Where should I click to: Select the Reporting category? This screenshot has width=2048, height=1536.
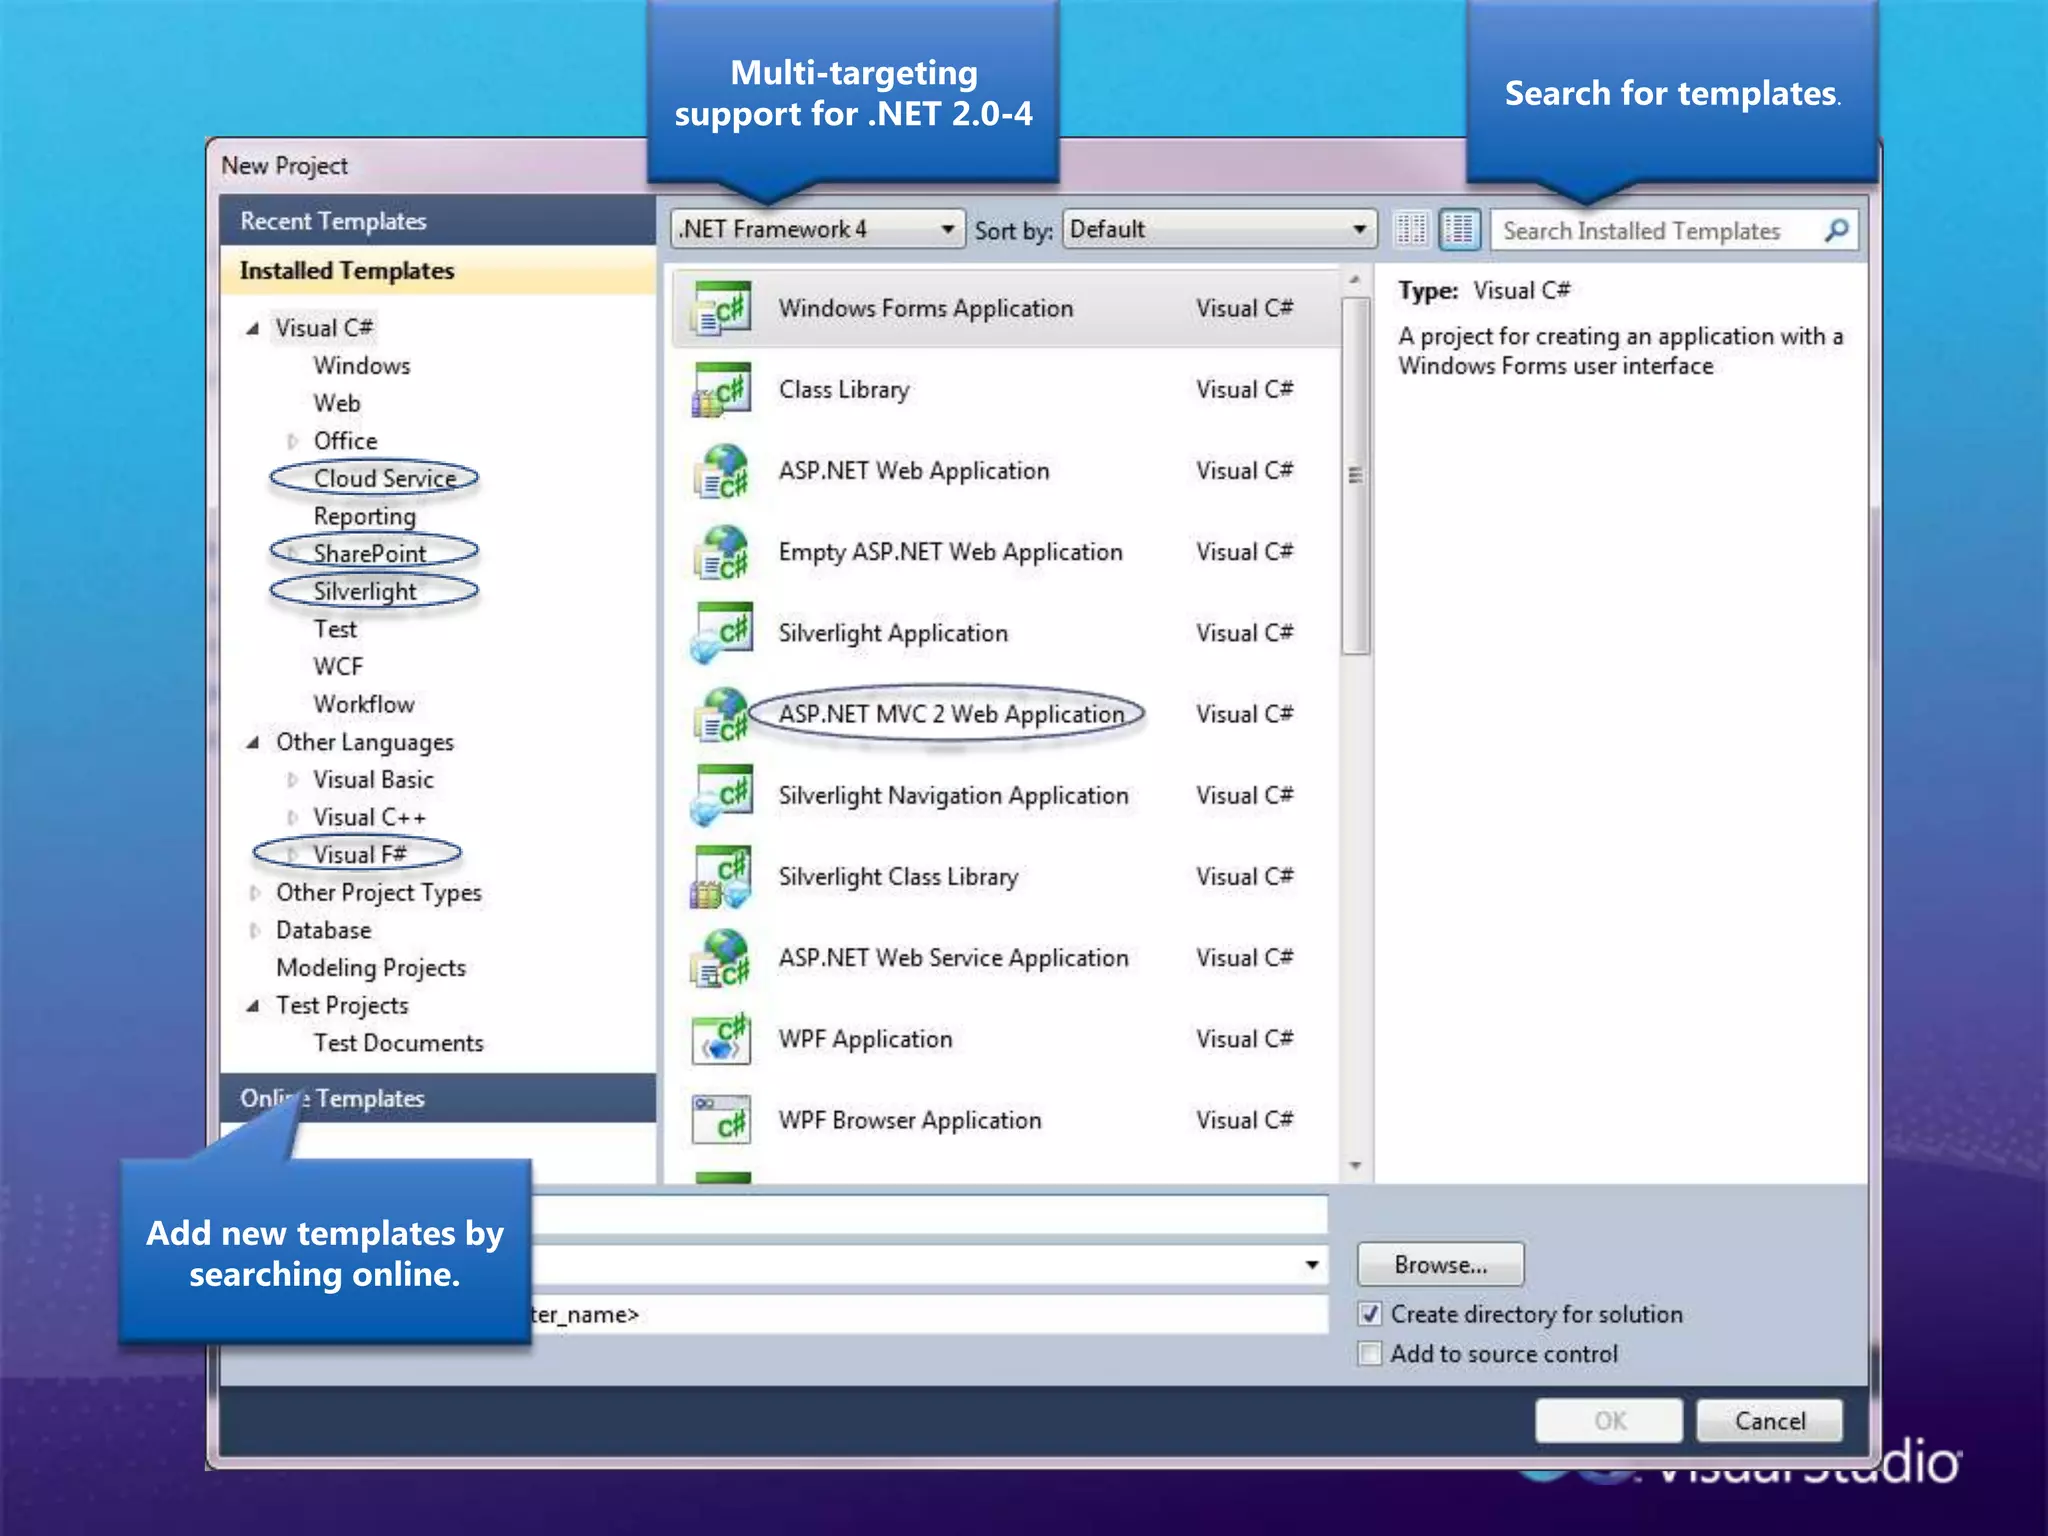(x=364, y=517)
